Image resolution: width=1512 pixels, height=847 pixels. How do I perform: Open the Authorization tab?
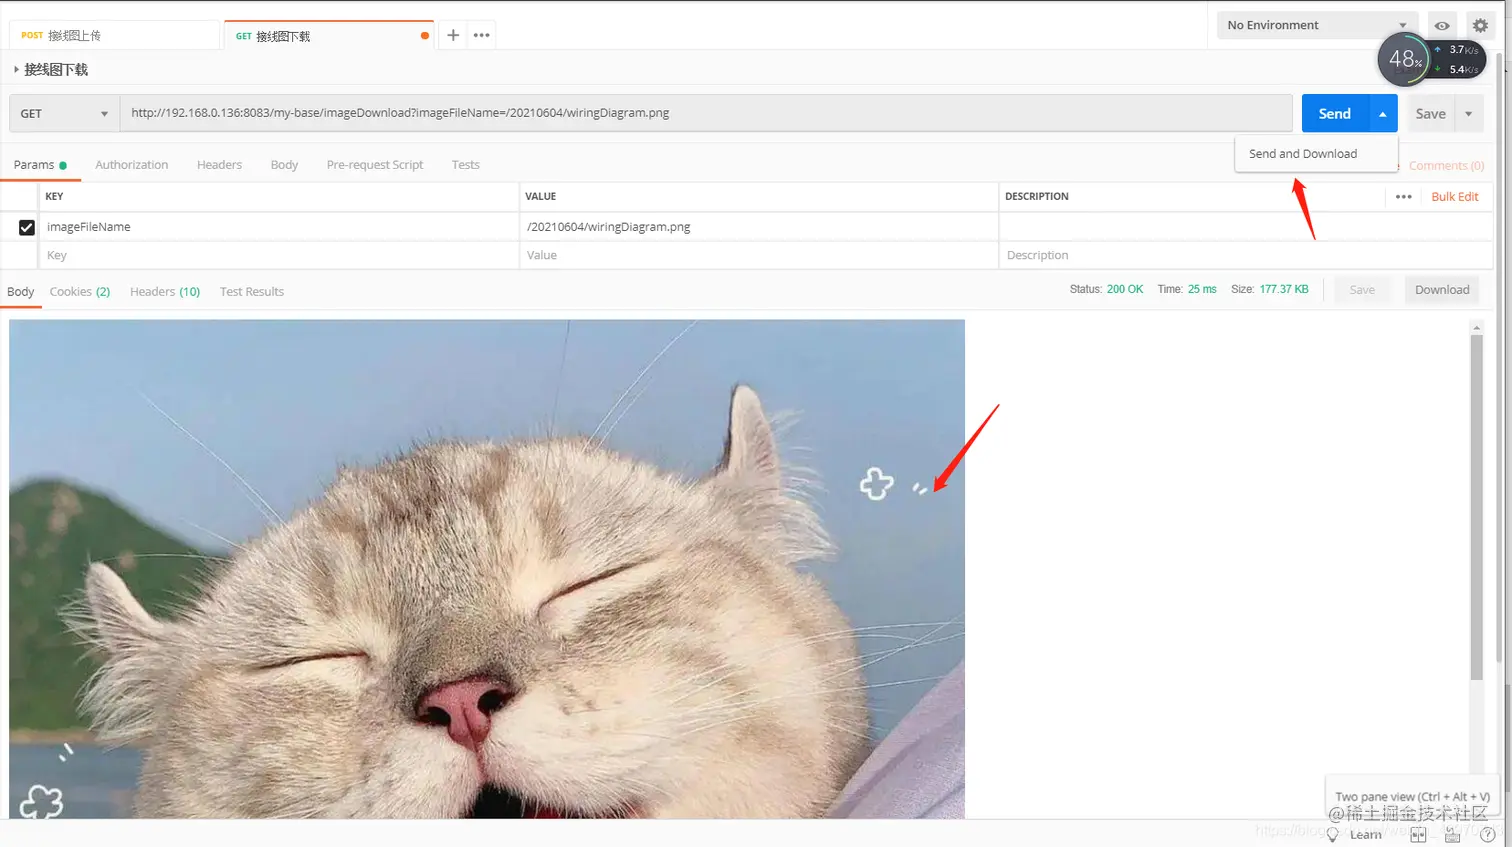click(x=132, y=165)
